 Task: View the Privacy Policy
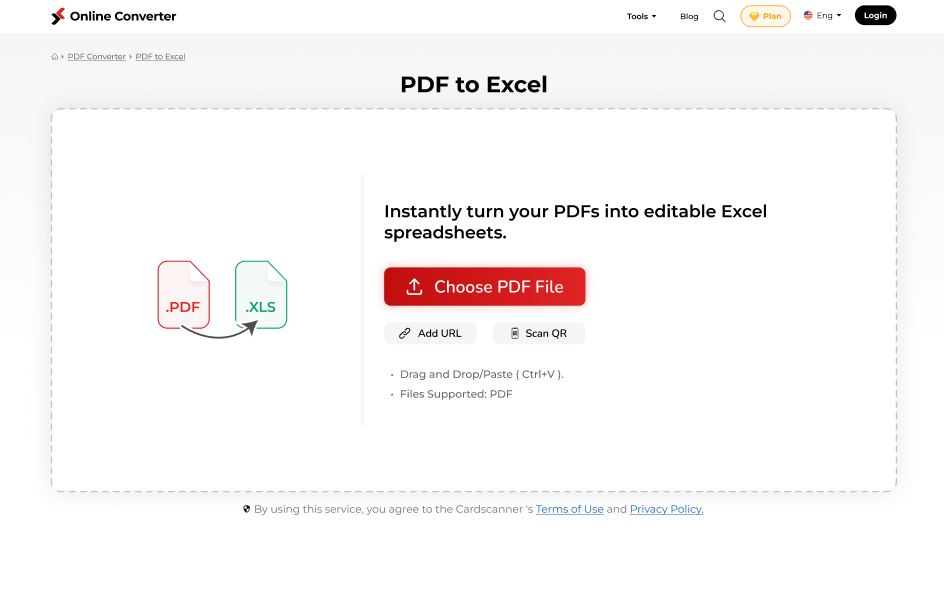pyautogui.click(x=665, y=509)
